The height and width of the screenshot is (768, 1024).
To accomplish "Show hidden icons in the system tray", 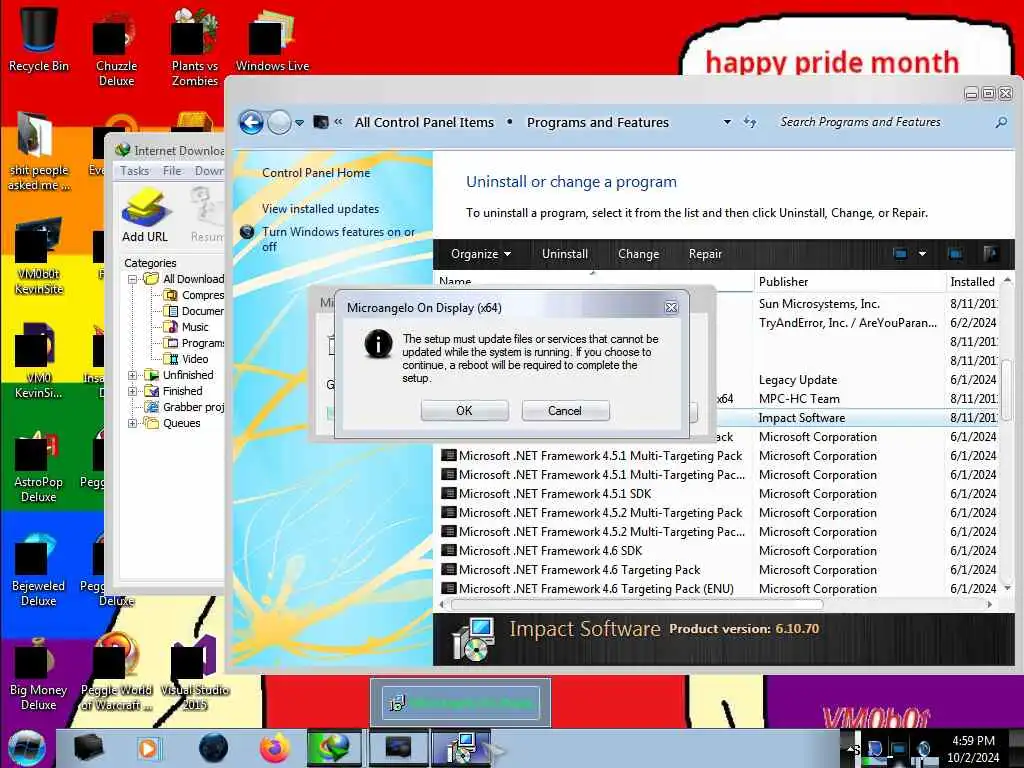I will point(850,748).
